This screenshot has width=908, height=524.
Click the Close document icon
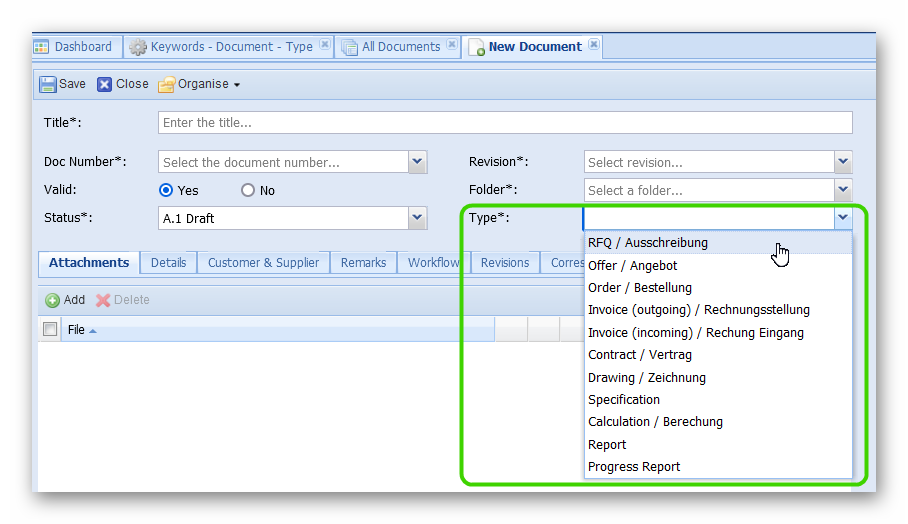105,85
